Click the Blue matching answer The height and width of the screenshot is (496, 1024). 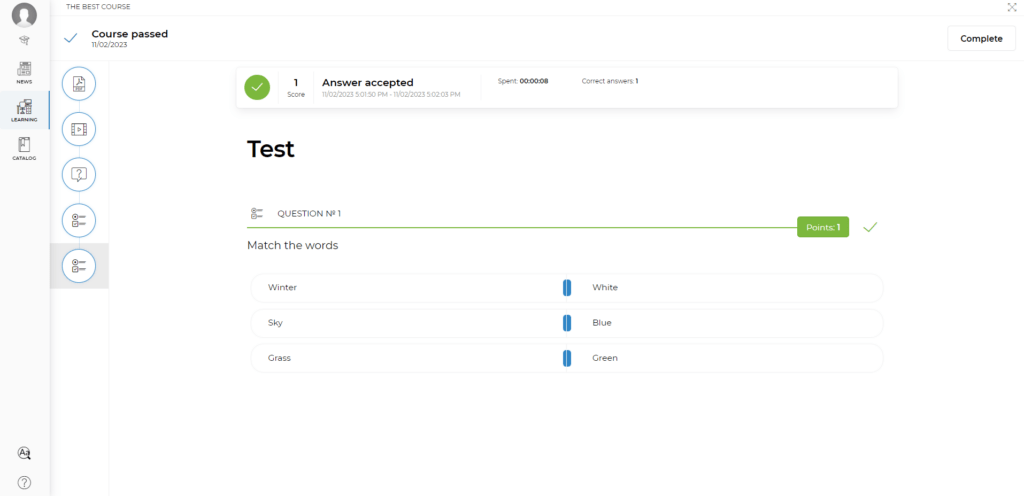click(x=601, y=322)
